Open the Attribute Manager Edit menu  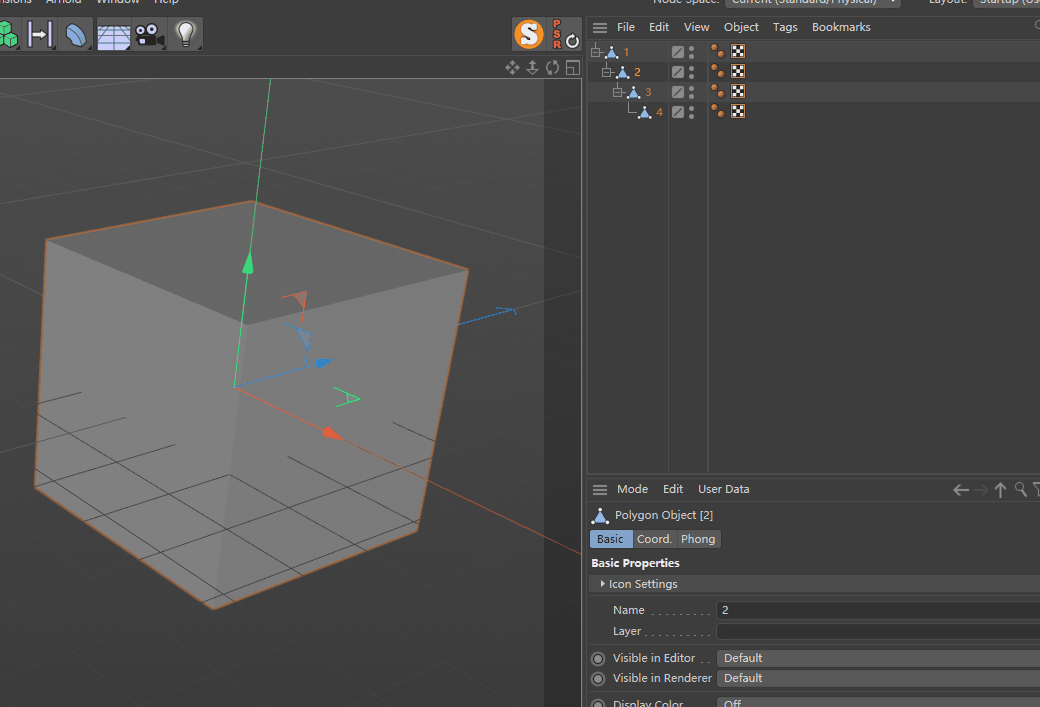point(673,489)
